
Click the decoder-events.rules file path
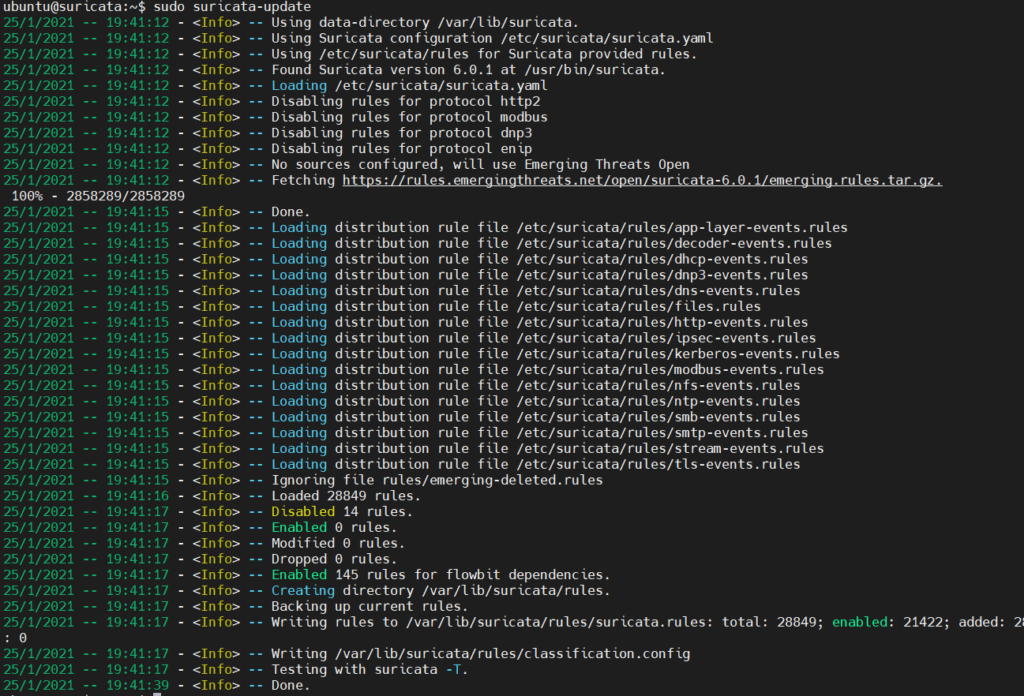pos(674,243)
